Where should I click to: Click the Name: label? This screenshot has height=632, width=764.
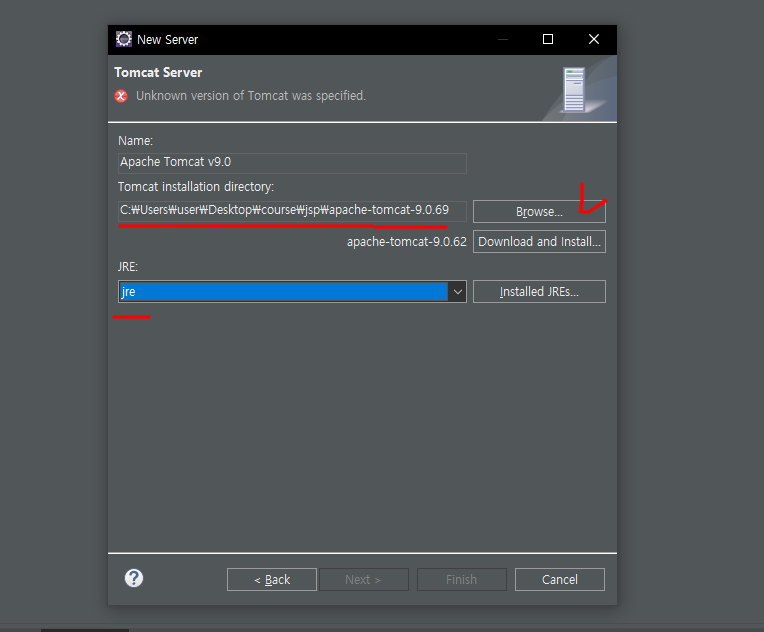pos(135,140)
